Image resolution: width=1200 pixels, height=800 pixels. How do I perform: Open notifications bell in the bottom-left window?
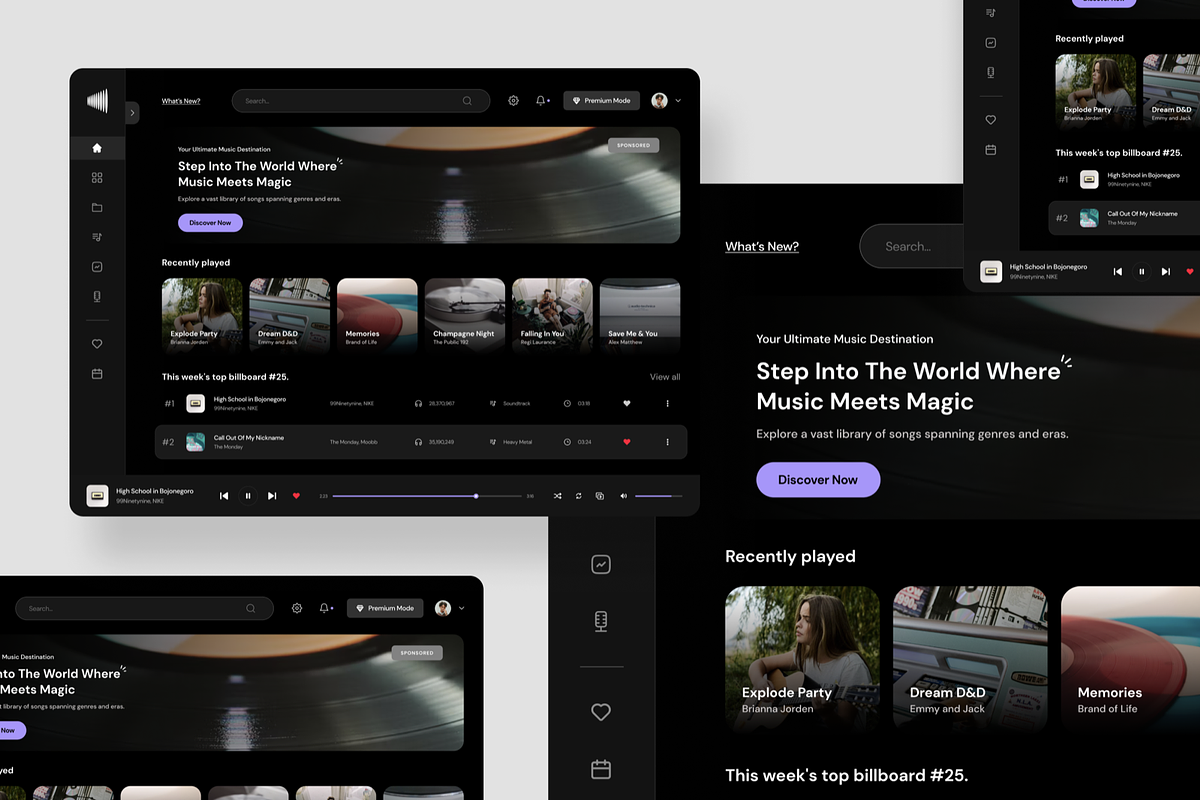point(326,608)
